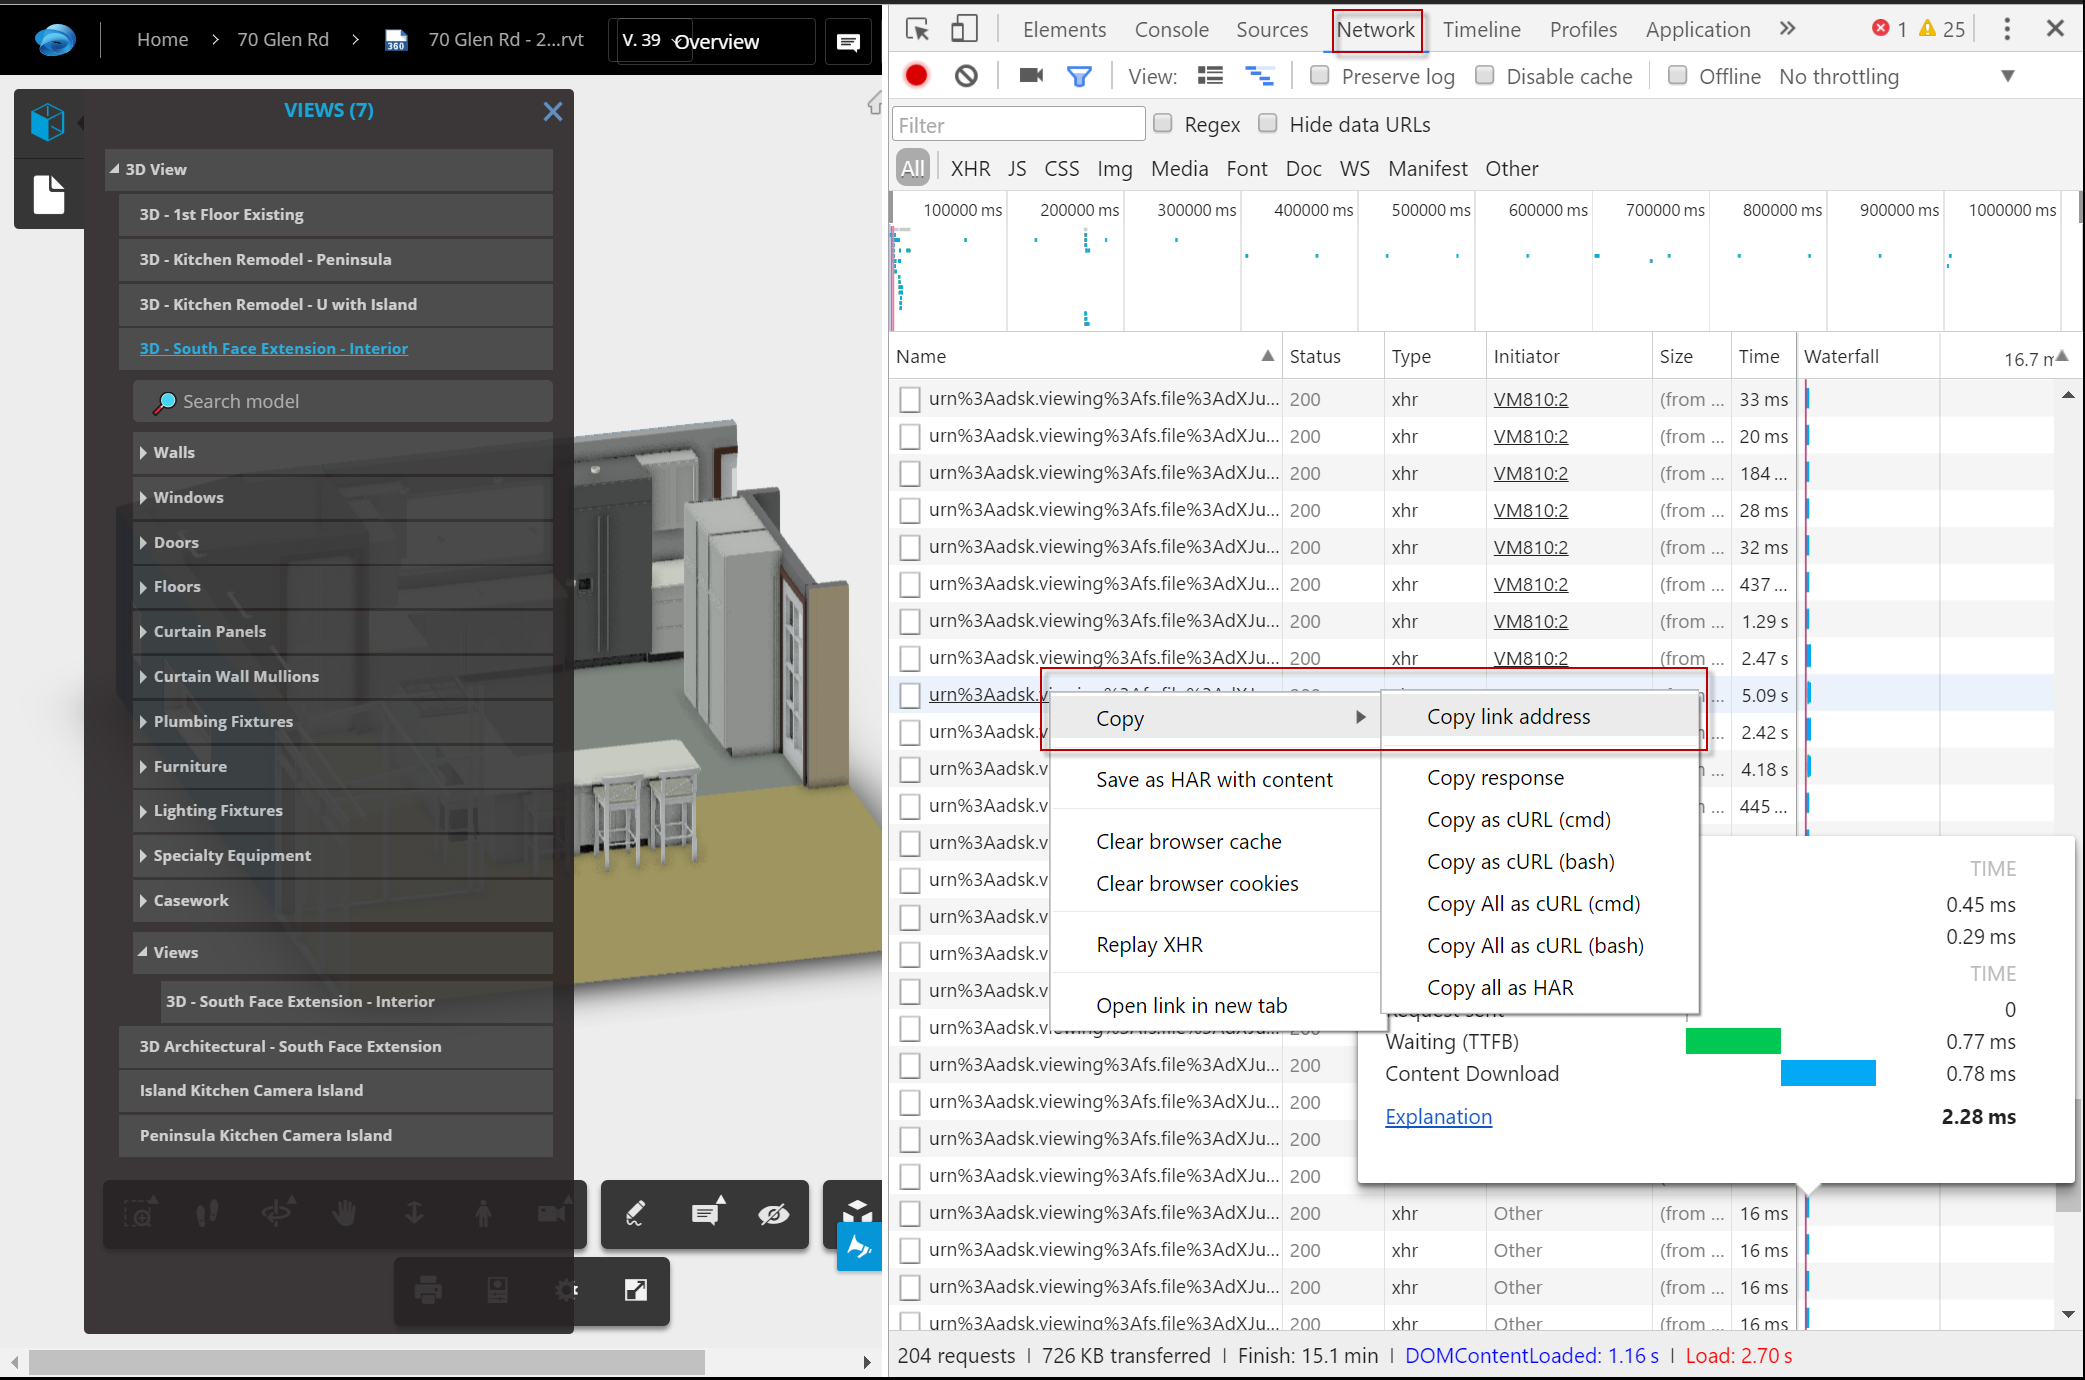Open the No throttling dropdown
2085x1380 pixels.
[1896, 76]
